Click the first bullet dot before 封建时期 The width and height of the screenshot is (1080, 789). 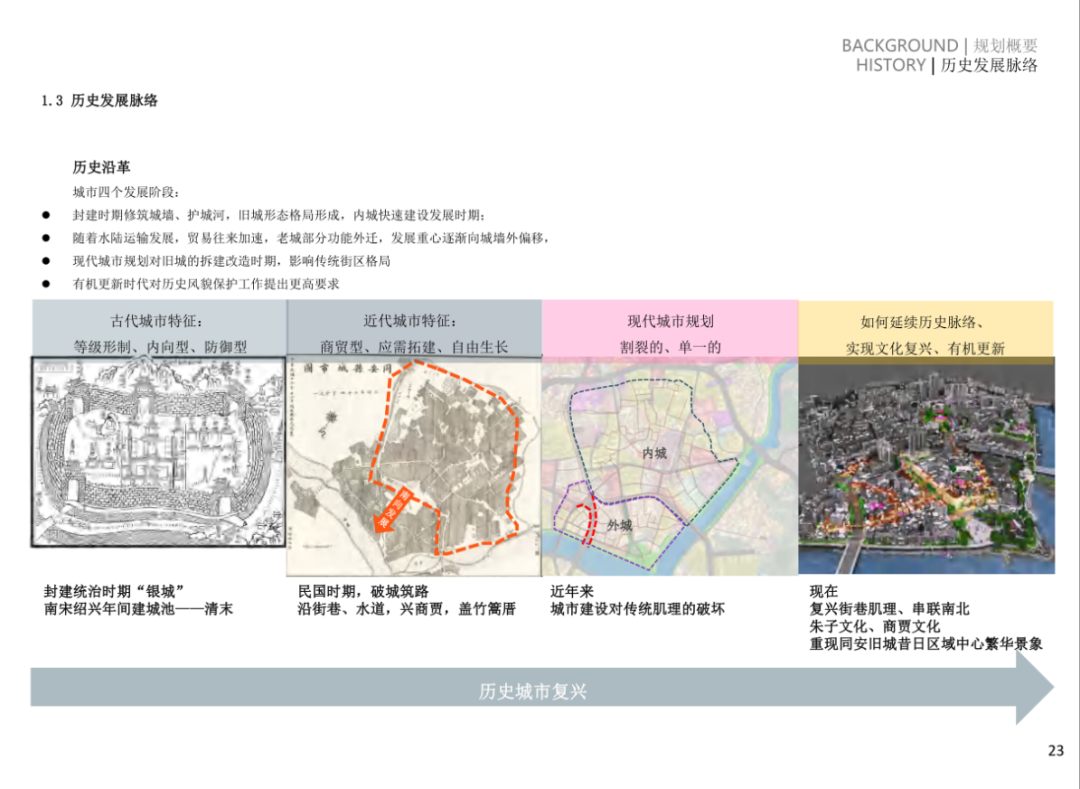coord(45,216)
